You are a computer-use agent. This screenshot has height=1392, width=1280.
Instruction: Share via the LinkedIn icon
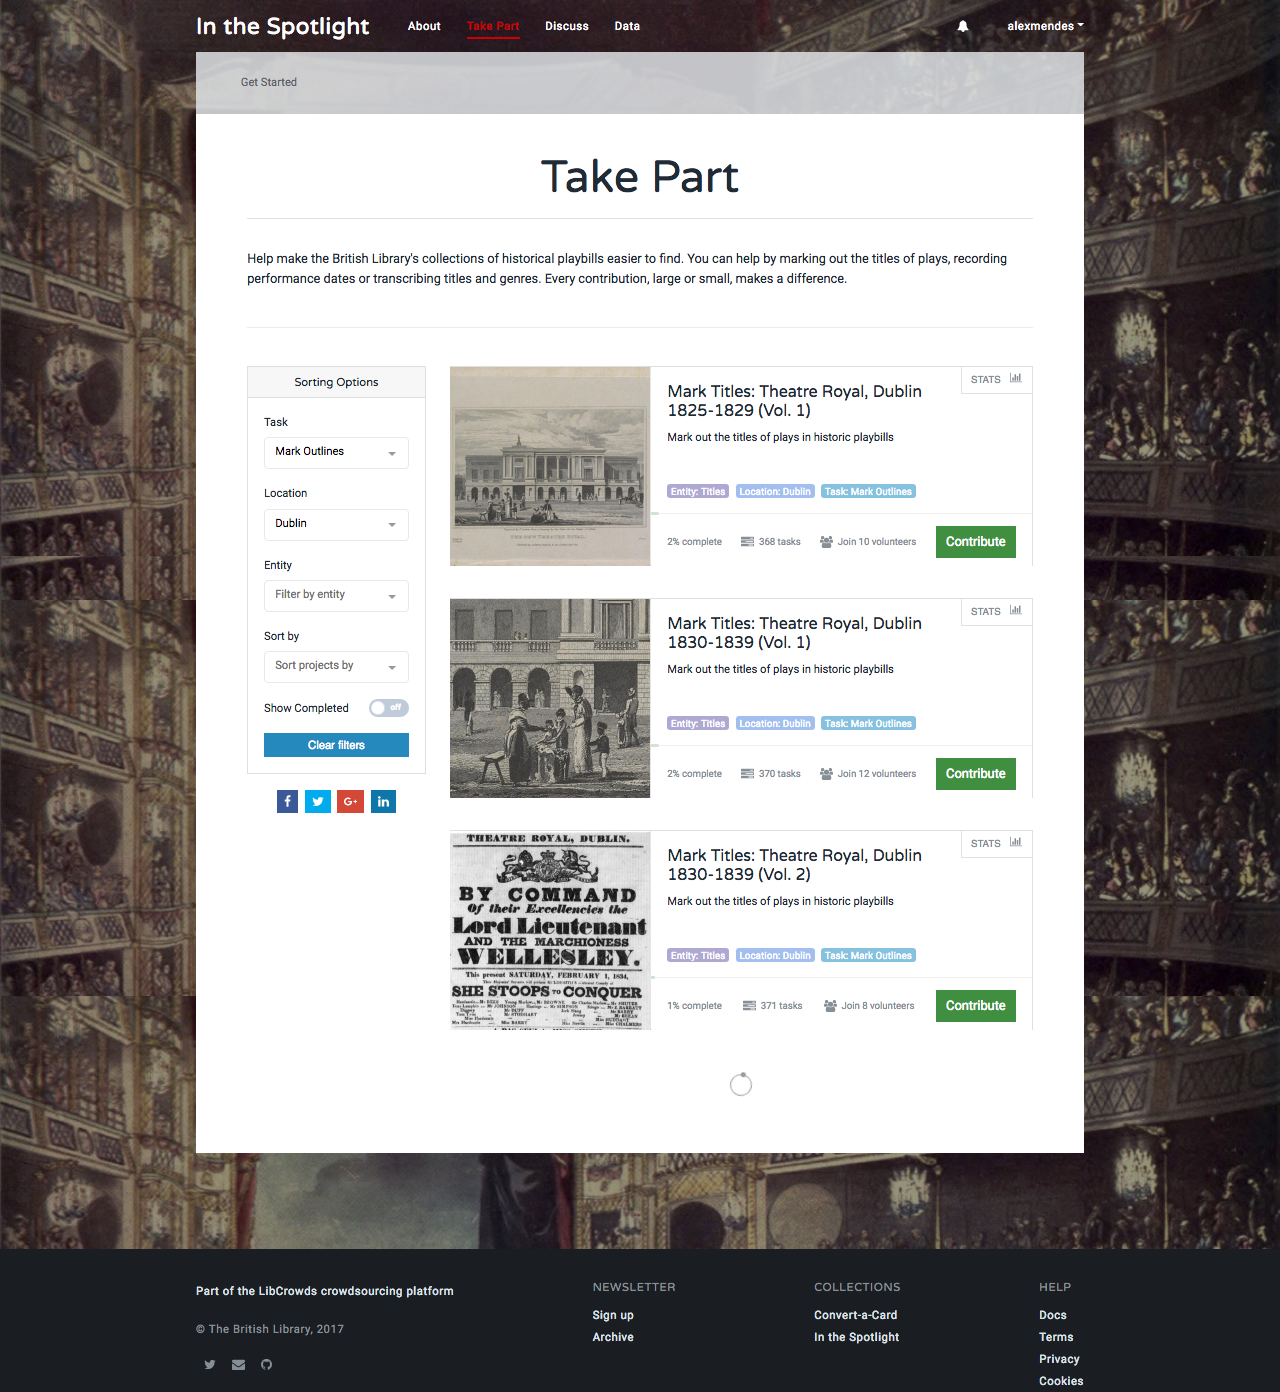[x=383, y=801]
